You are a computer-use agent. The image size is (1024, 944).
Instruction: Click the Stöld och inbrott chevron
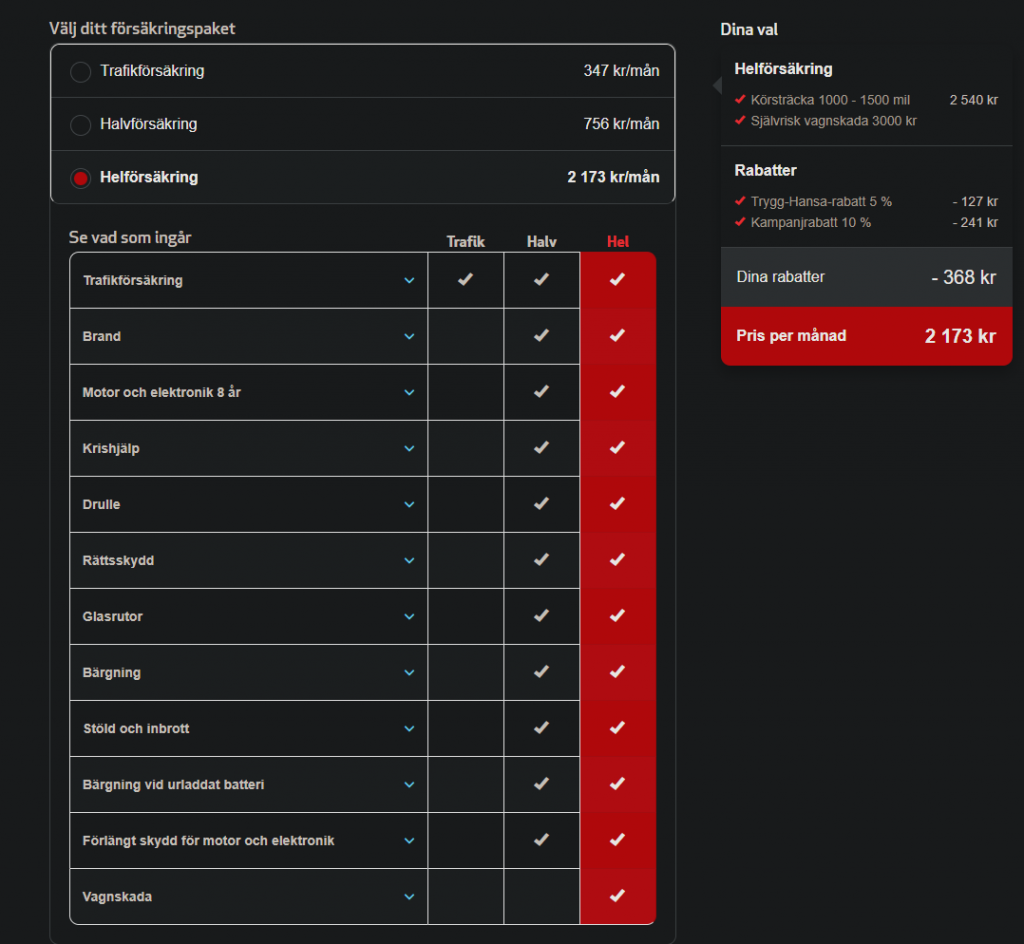[x=409, y=729]
